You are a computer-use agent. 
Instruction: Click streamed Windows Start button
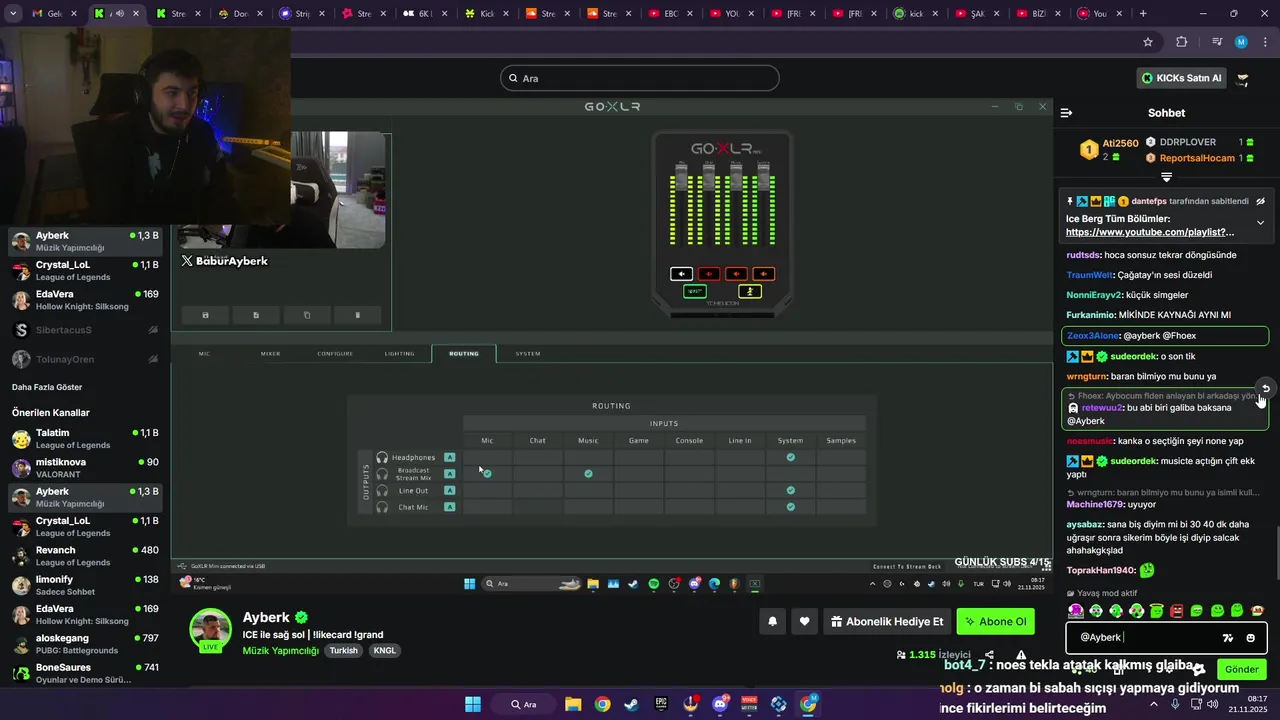(x=469, y=584)
